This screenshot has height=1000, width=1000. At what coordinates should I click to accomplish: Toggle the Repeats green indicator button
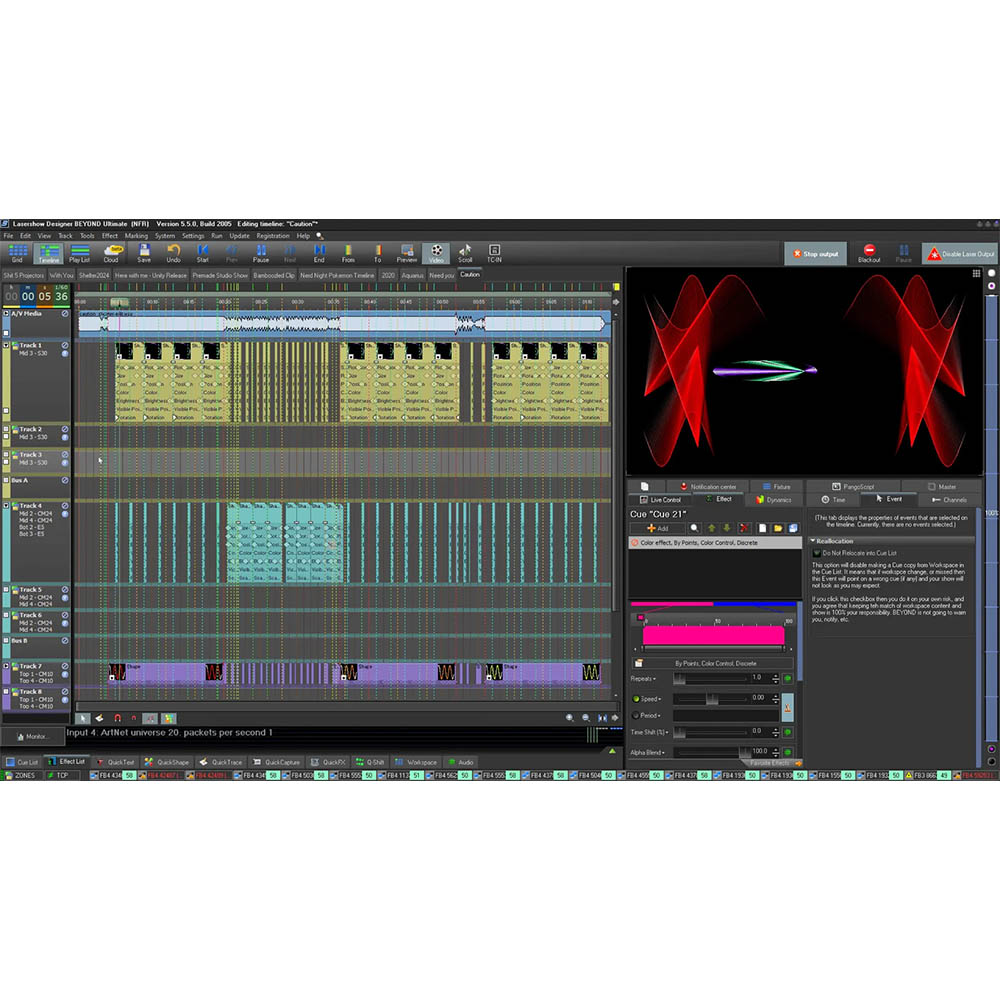pyautogui.click(x=788, y=679)
